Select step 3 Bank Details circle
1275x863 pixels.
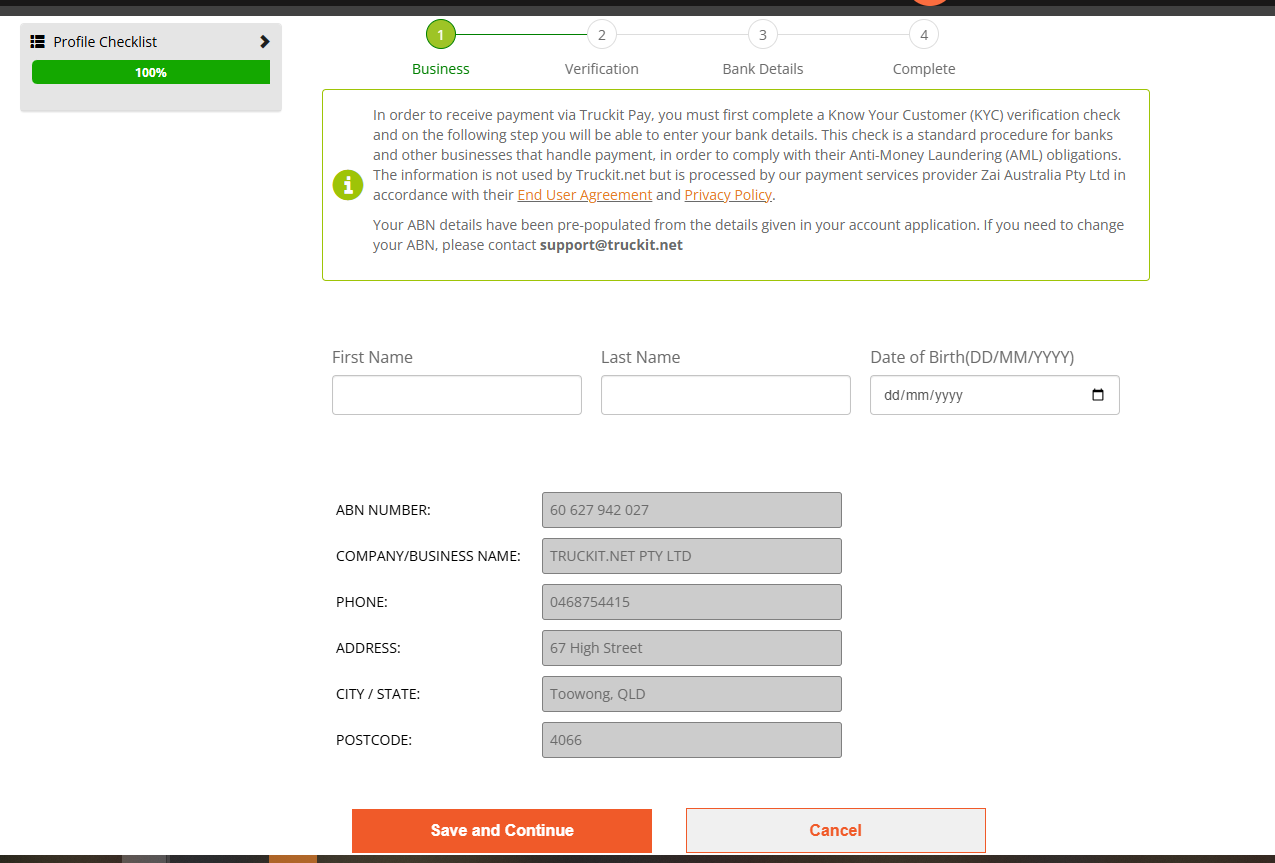(763, 35)
